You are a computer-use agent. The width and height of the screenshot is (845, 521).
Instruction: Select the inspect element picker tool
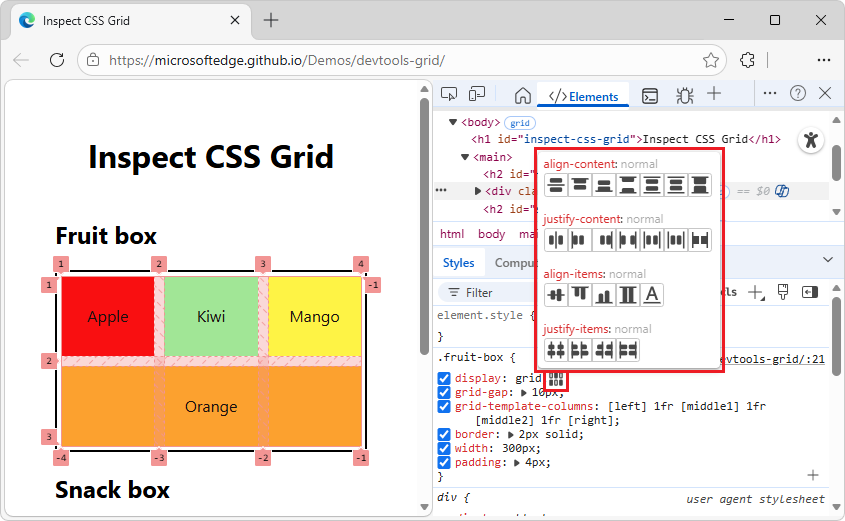pos(449,94)
